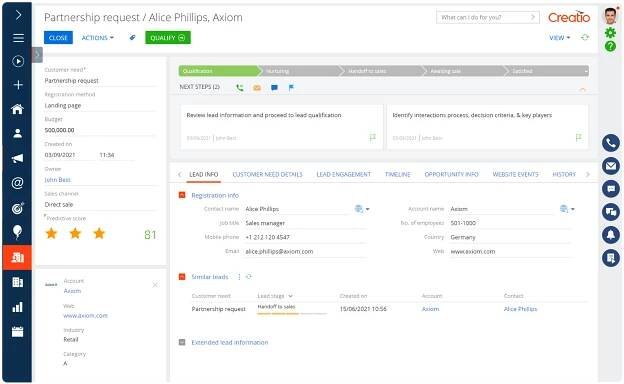Open the email envelope panel on the right sidebar

[610, 166]
